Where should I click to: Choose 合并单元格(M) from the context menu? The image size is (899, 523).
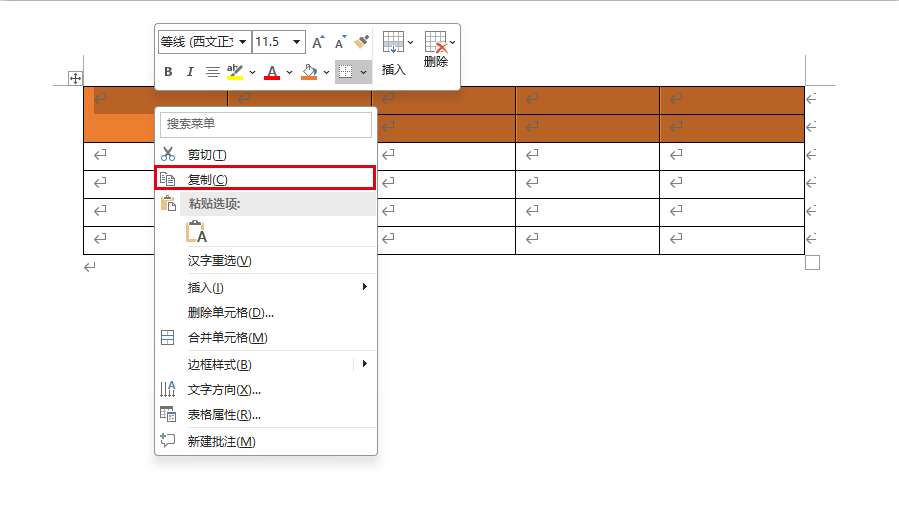[x=227, y=338]
